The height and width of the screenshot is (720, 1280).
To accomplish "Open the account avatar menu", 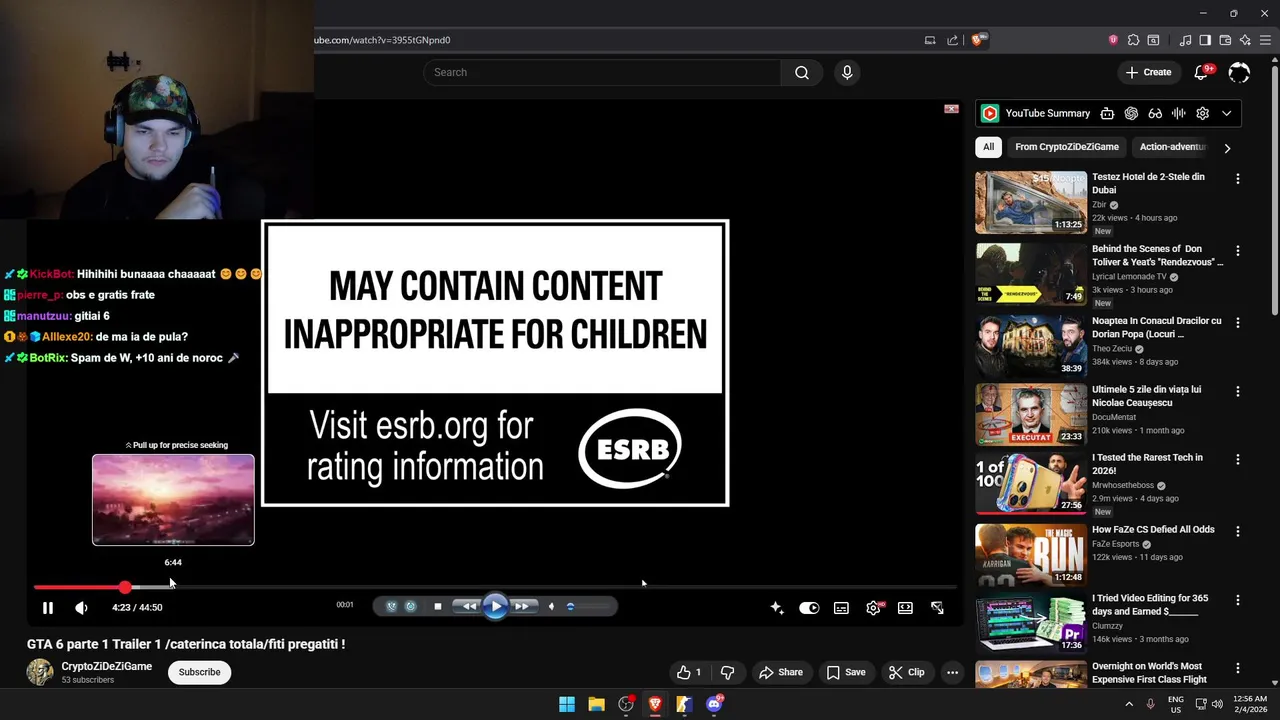I will [x=1239, y=72].
